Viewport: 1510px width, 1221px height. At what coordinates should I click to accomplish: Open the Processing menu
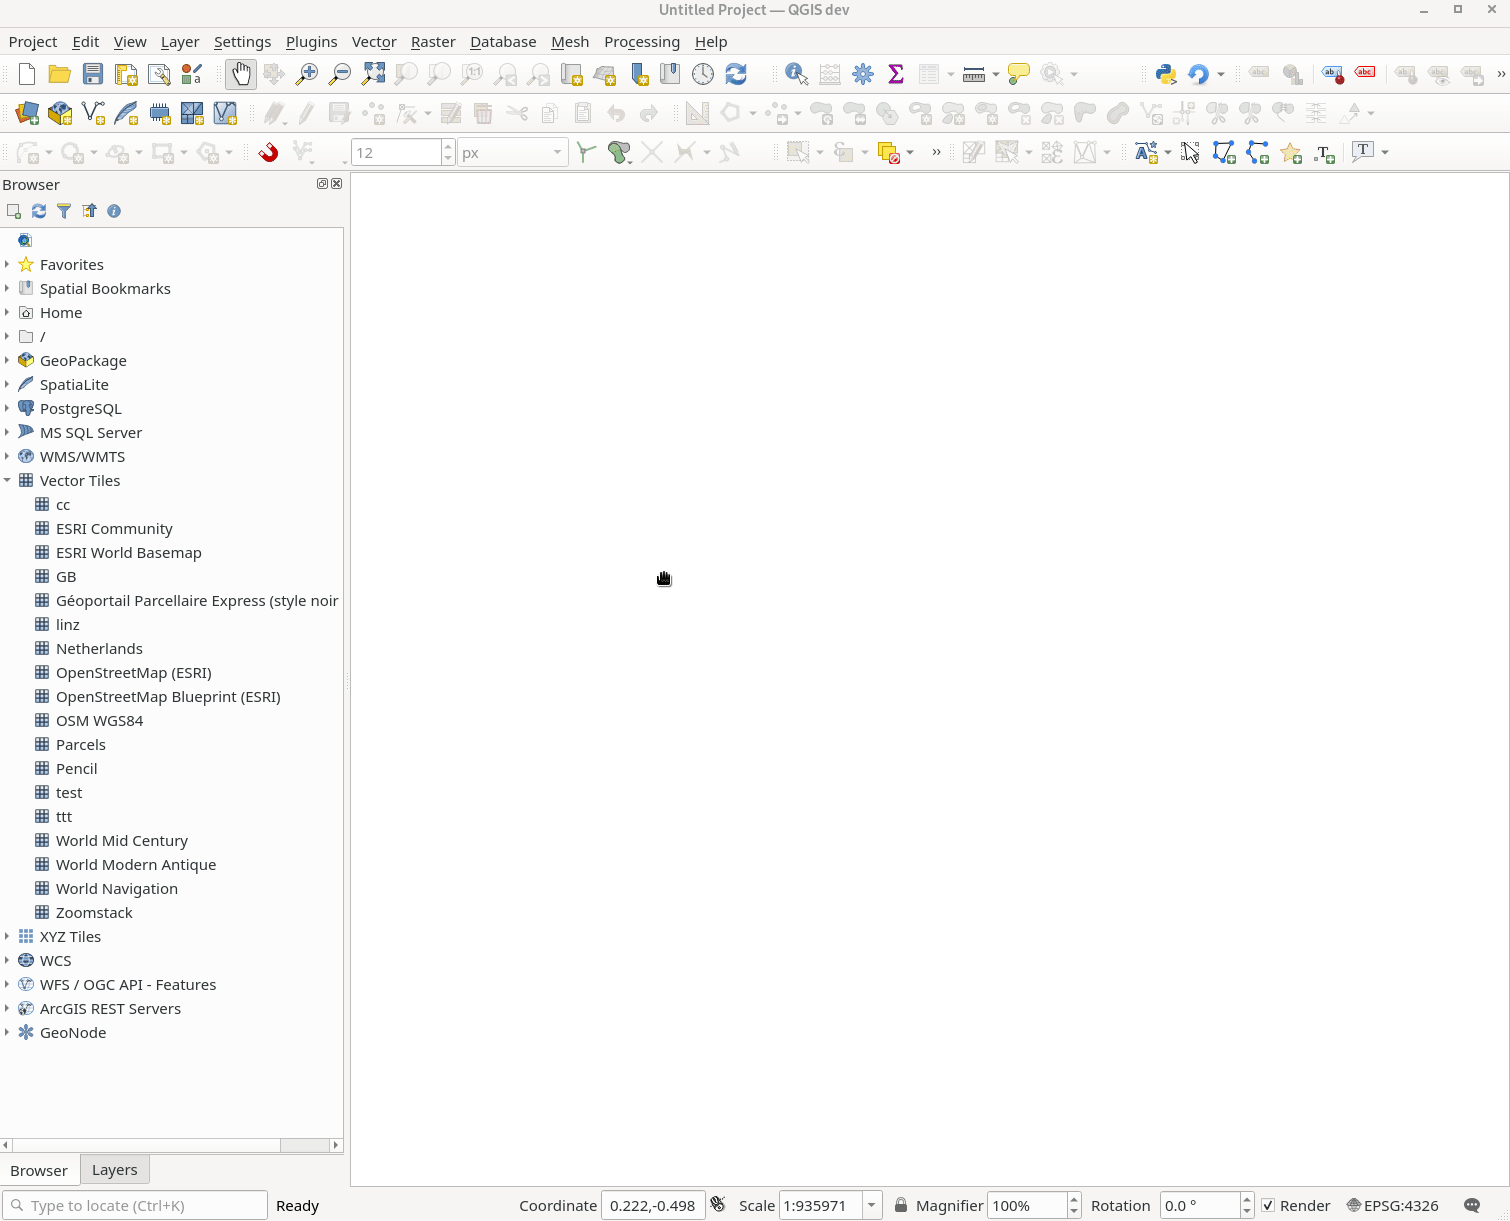(x=641, y=42)
